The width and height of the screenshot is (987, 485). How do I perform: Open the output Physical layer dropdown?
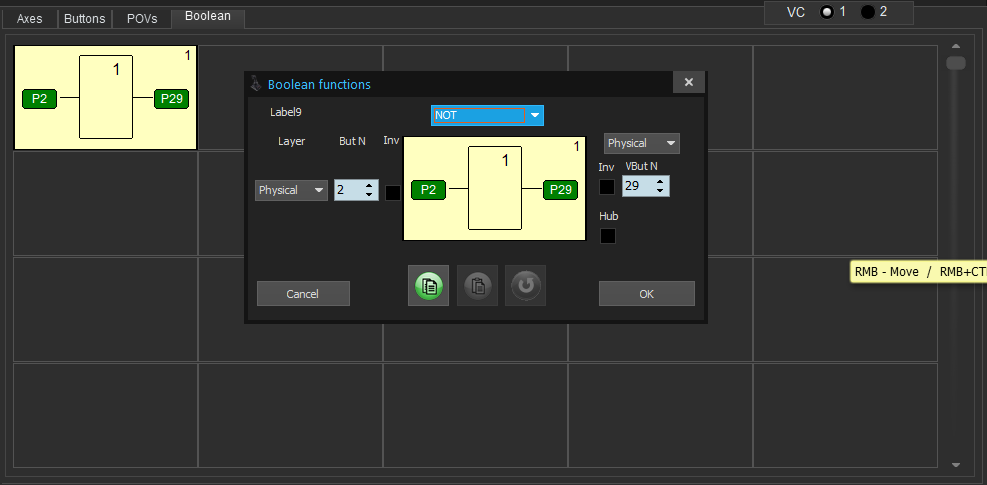[641, 143]
